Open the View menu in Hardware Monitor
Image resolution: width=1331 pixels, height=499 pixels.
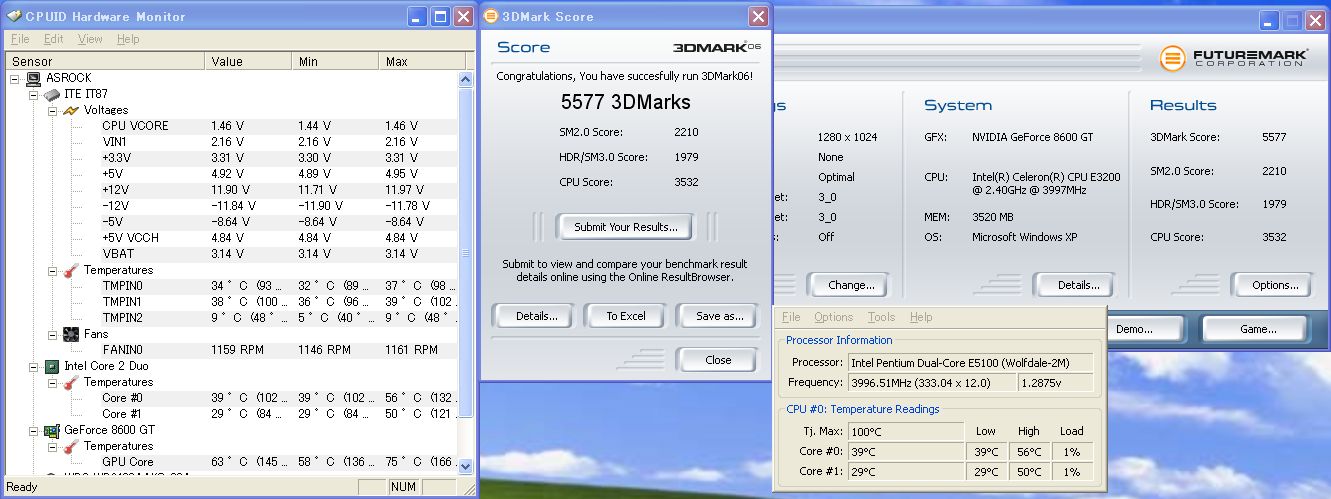pos(90,39)
